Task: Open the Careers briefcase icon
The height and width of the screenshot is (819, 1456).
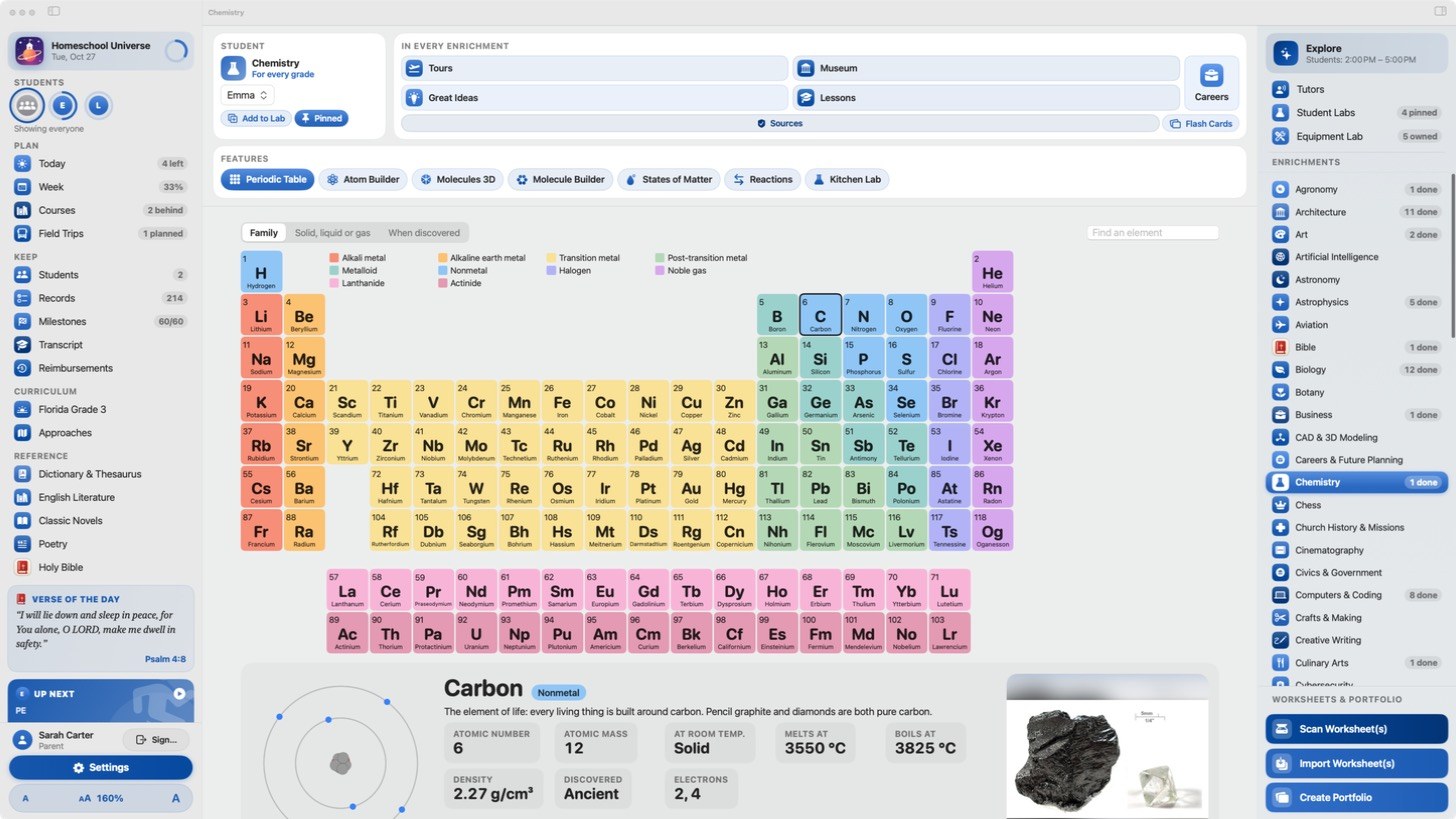Action: click(x=1211, y=76)
